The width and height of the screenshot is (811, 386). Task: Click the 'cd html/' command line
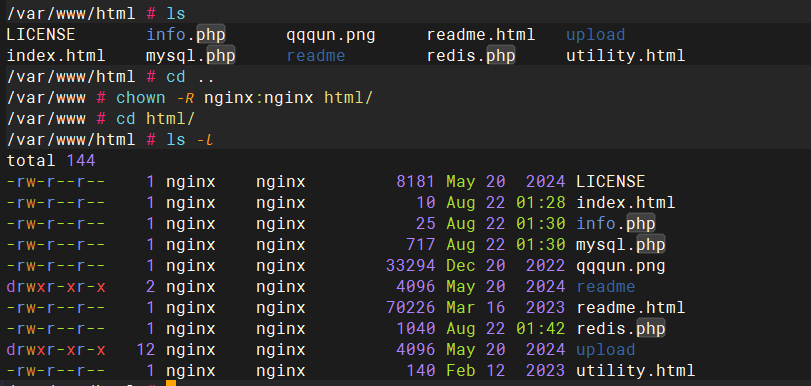[x=155, y=118]
